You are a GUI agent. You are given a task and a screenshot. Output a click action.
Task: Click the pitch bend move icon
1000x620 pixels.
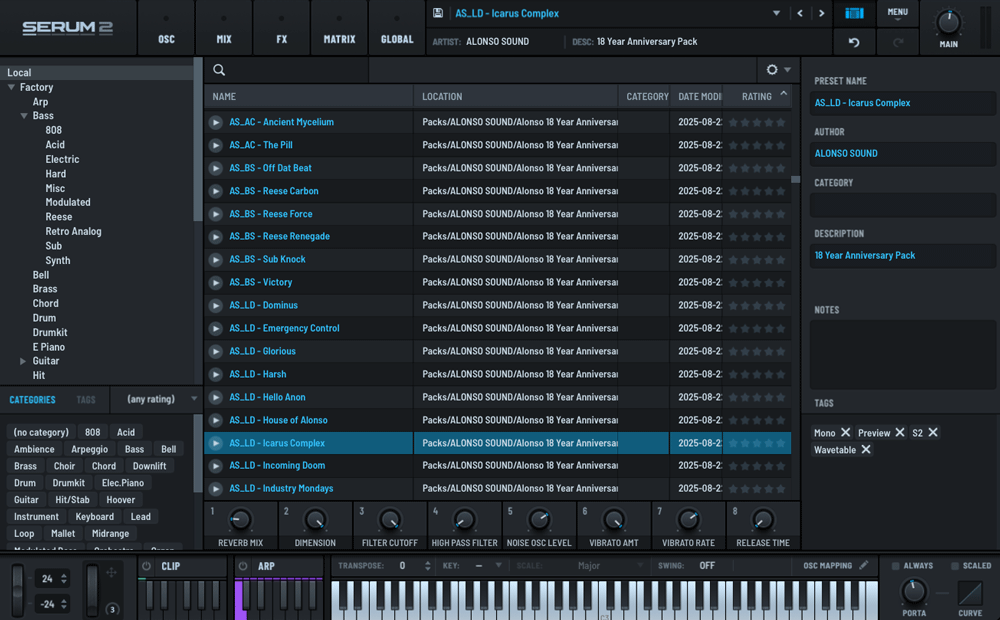click(111, 572)
